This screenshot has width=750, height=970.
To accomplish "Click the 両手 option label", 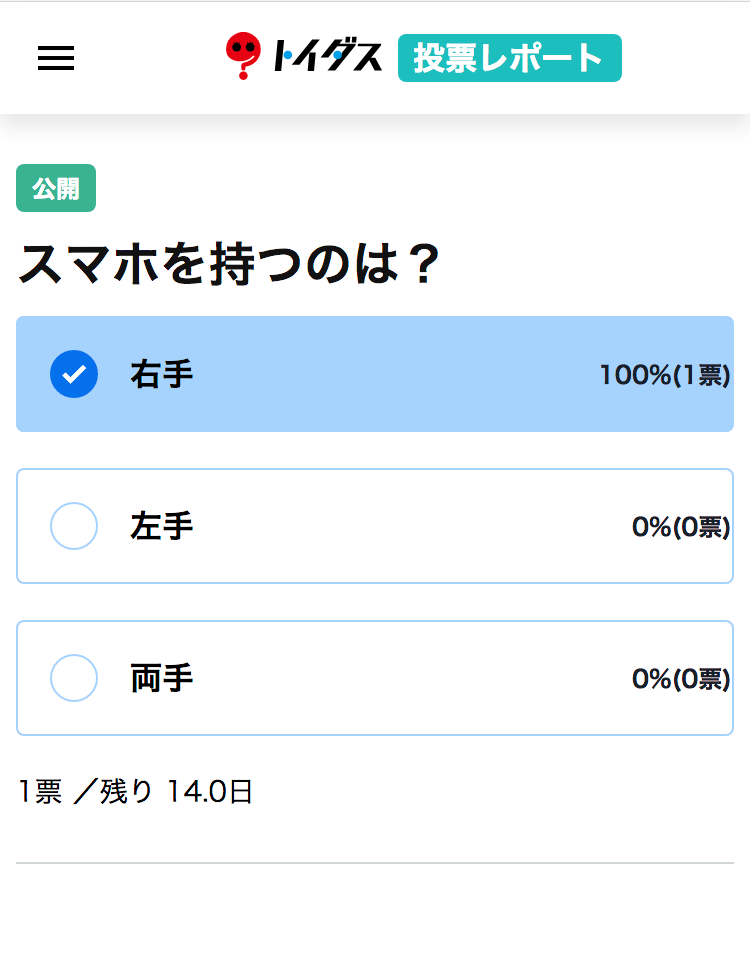I will coord(162,679).
